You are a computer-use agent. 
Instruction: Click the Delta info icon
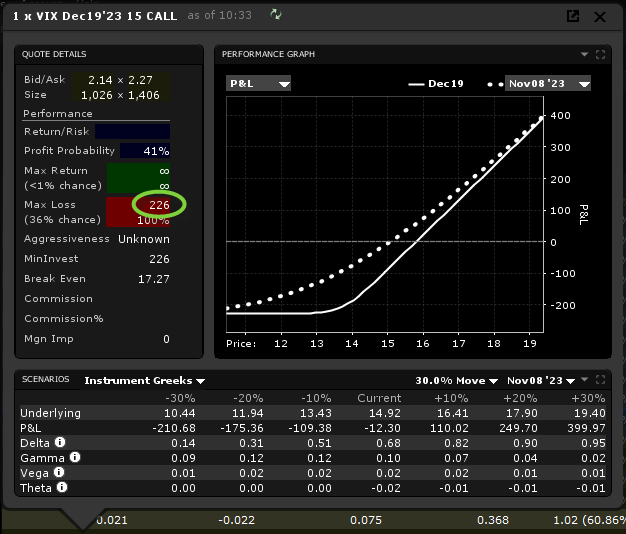[60, 442]
